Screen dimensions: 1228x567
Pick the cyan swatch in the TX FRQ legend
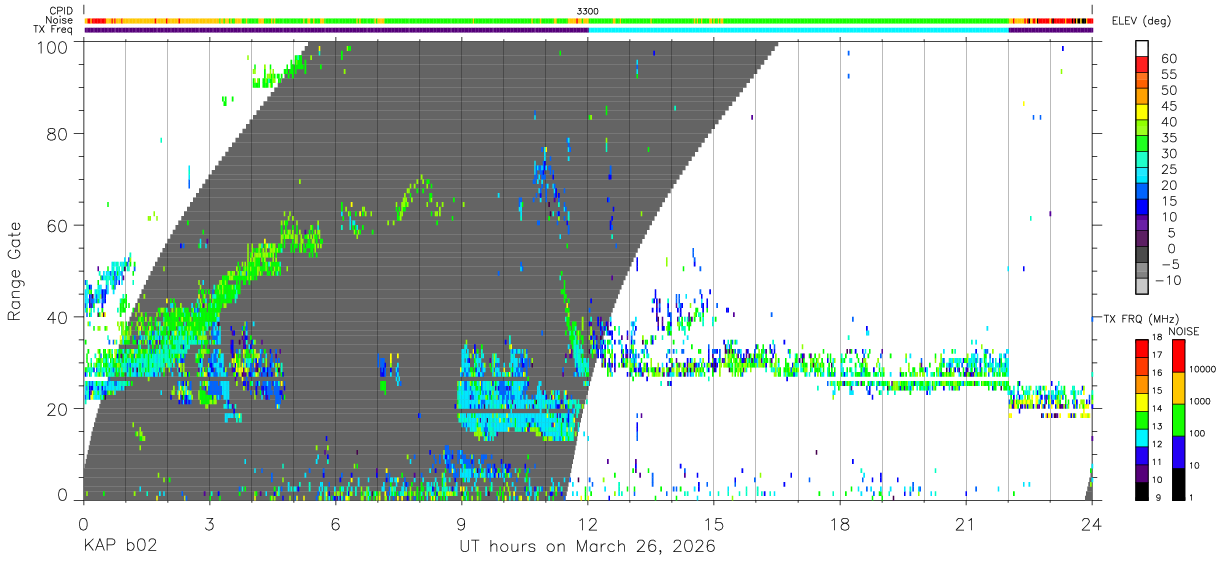[x=1142, y=437]
